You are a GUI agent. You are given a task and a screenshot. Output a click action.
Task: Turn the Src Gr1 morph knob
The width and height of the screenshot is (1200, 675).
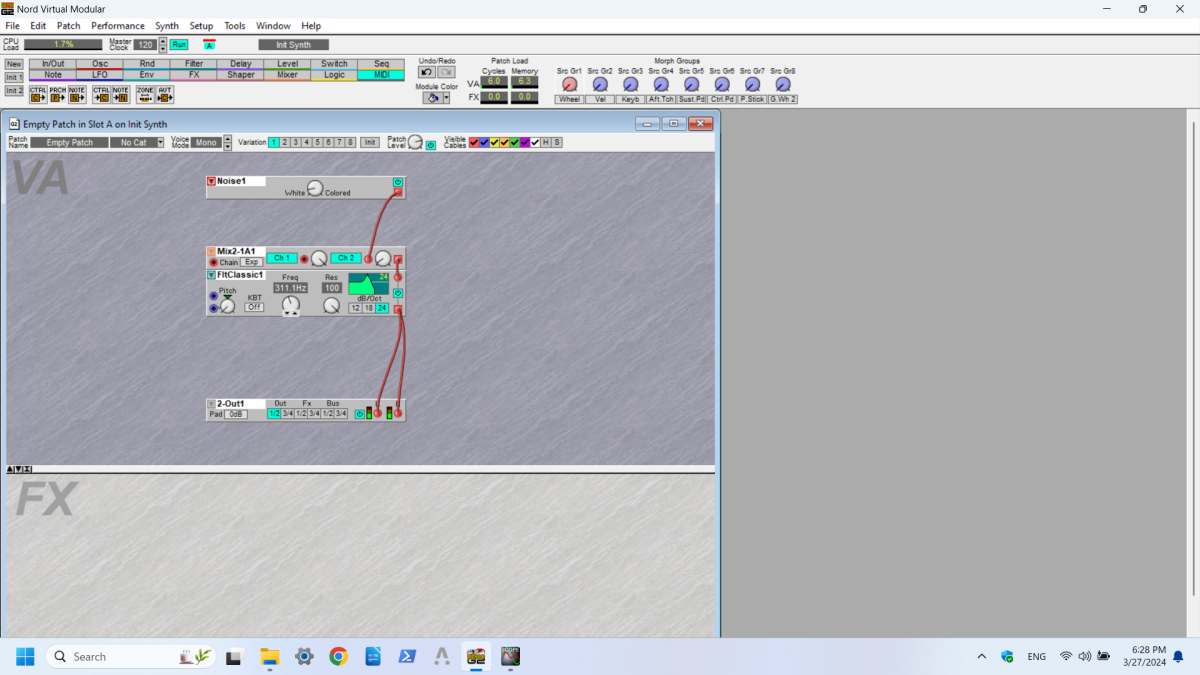pyautogui.click(x=569, y=85)
